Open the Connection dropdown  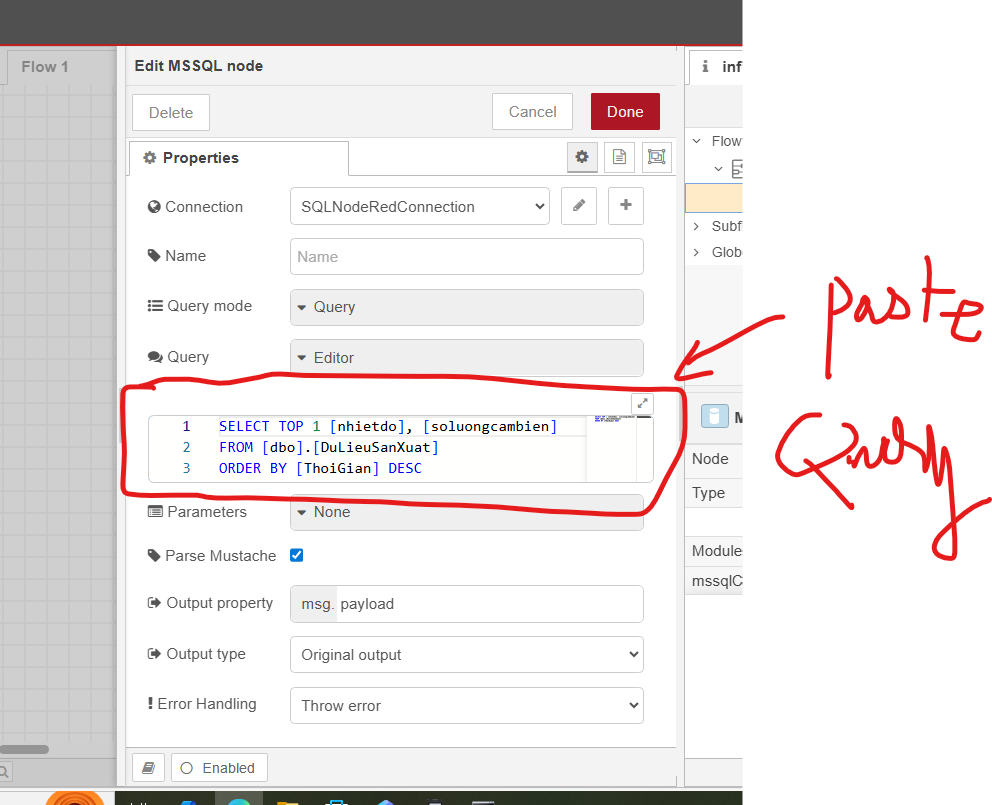click(x=420, y=207)
